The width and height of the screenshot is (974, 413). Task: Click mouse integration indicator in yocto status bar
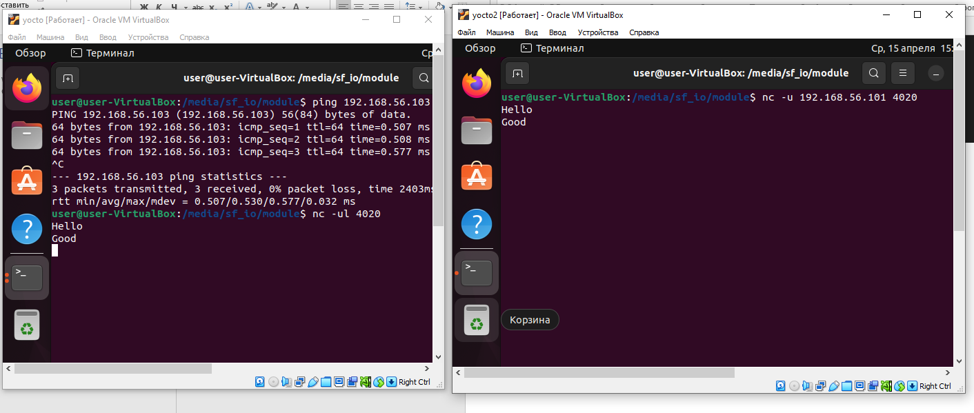coord(378,381)
